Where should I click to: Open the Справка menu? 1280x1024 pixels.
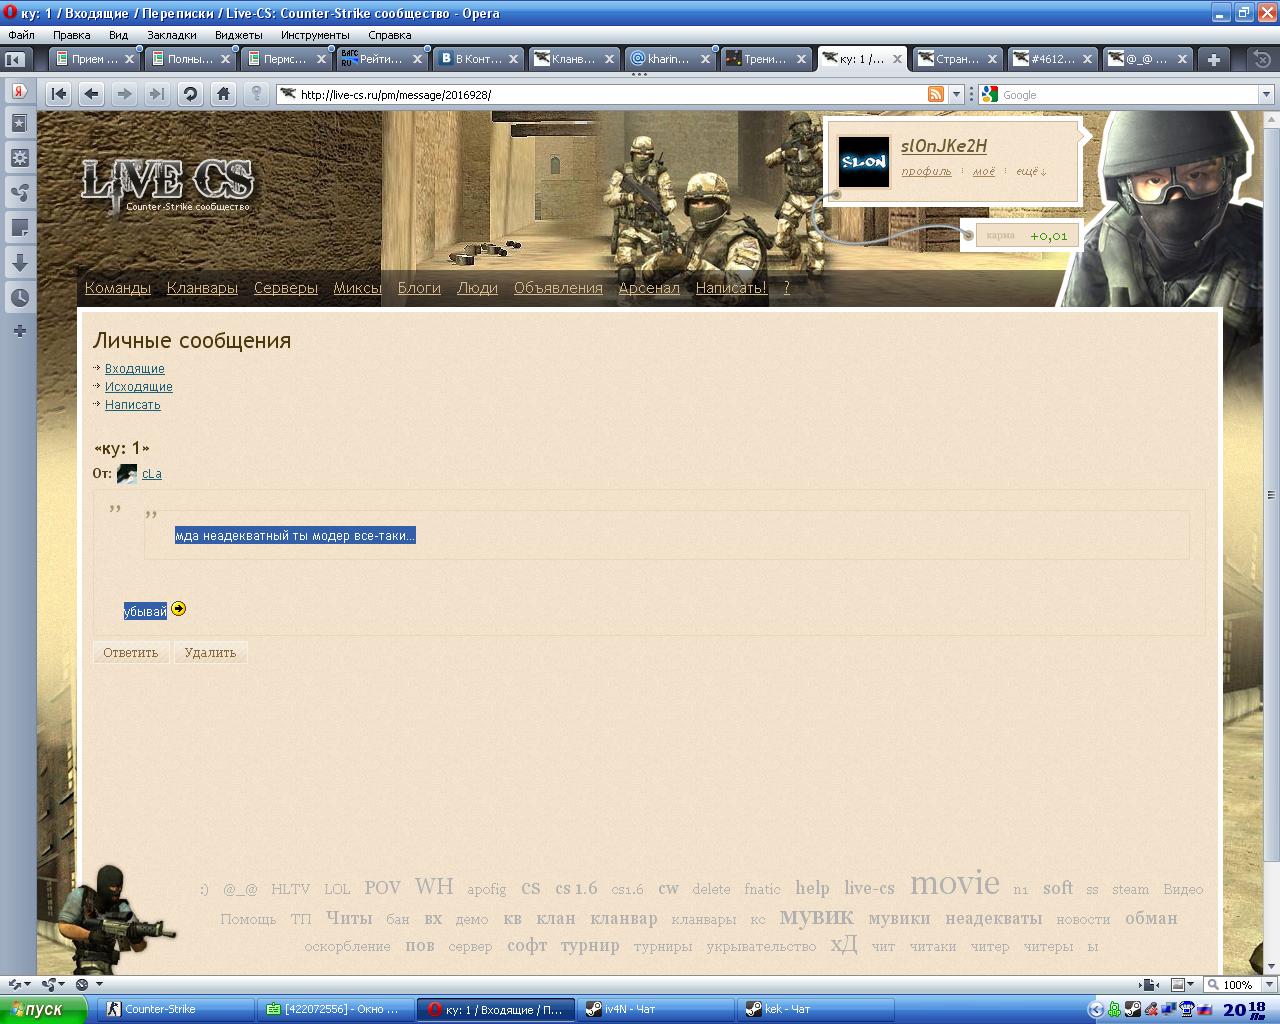point(390,35)
